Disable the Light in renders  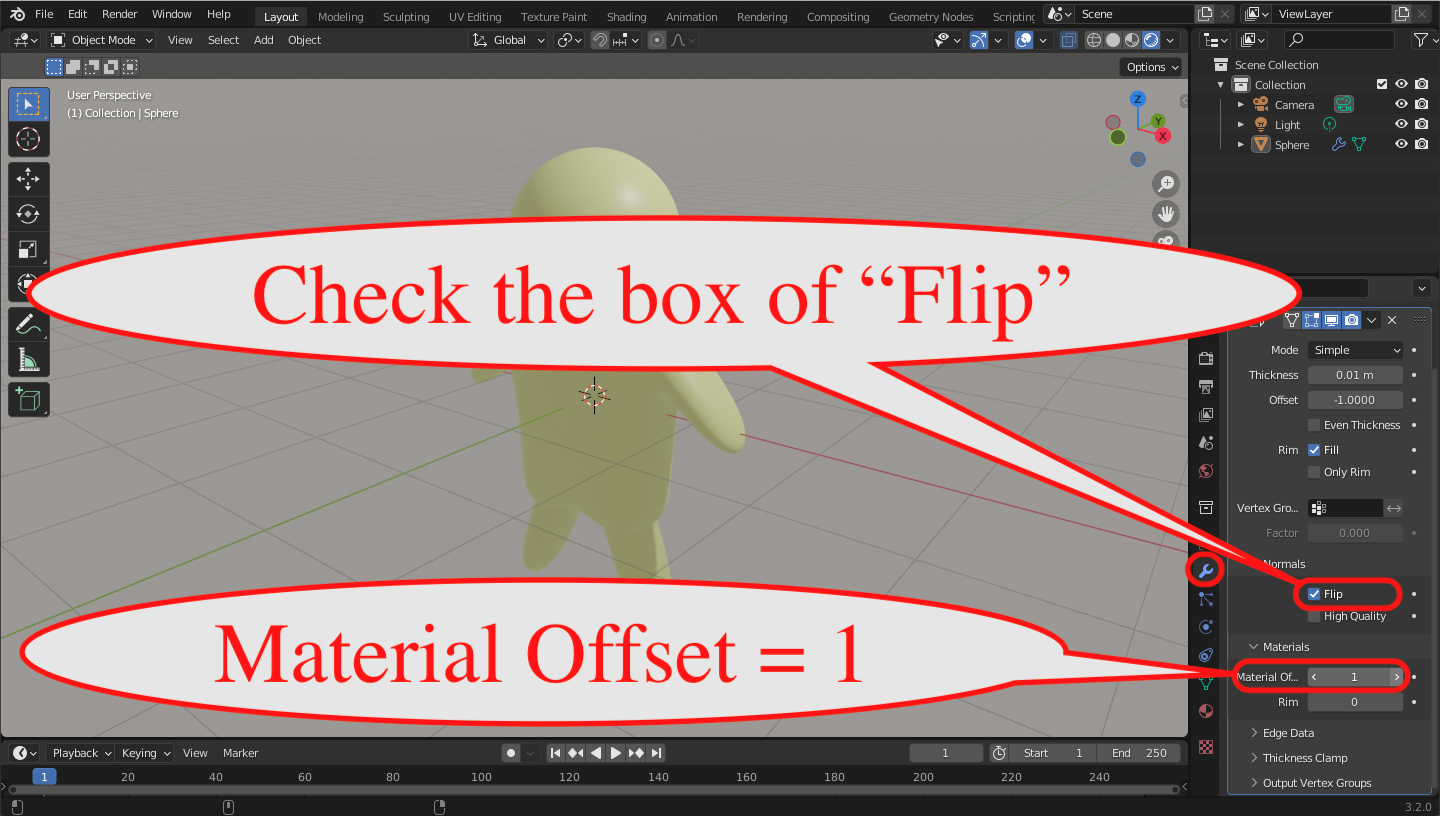(x=1421, y=124)
